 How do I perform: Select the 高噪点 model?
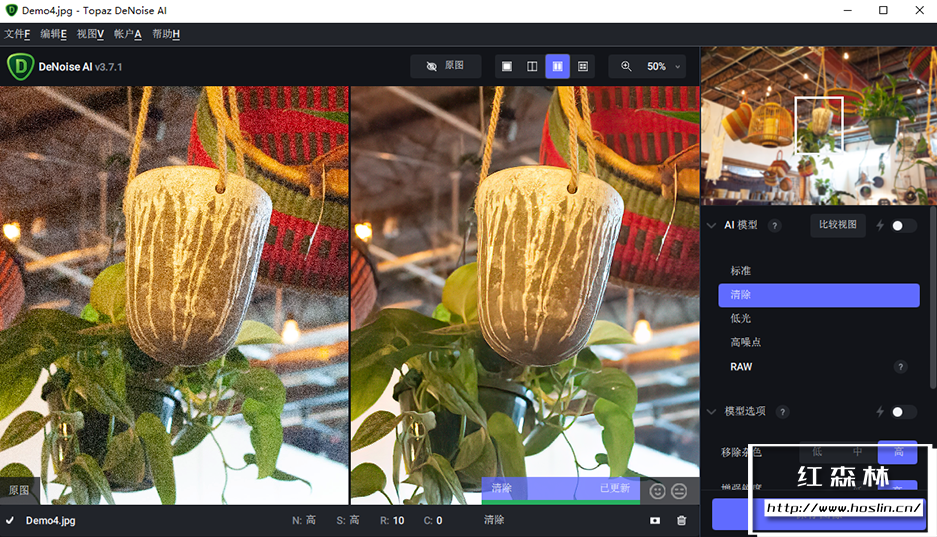[x=819, y=342]
